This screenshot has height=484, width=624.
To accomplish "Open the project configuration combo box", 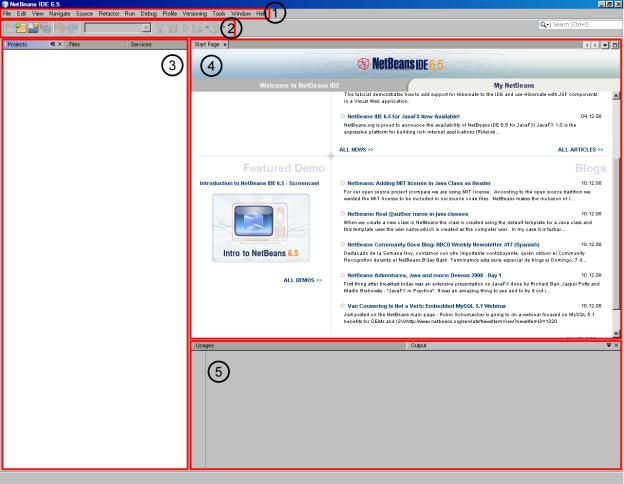I will tap(117, 28).
